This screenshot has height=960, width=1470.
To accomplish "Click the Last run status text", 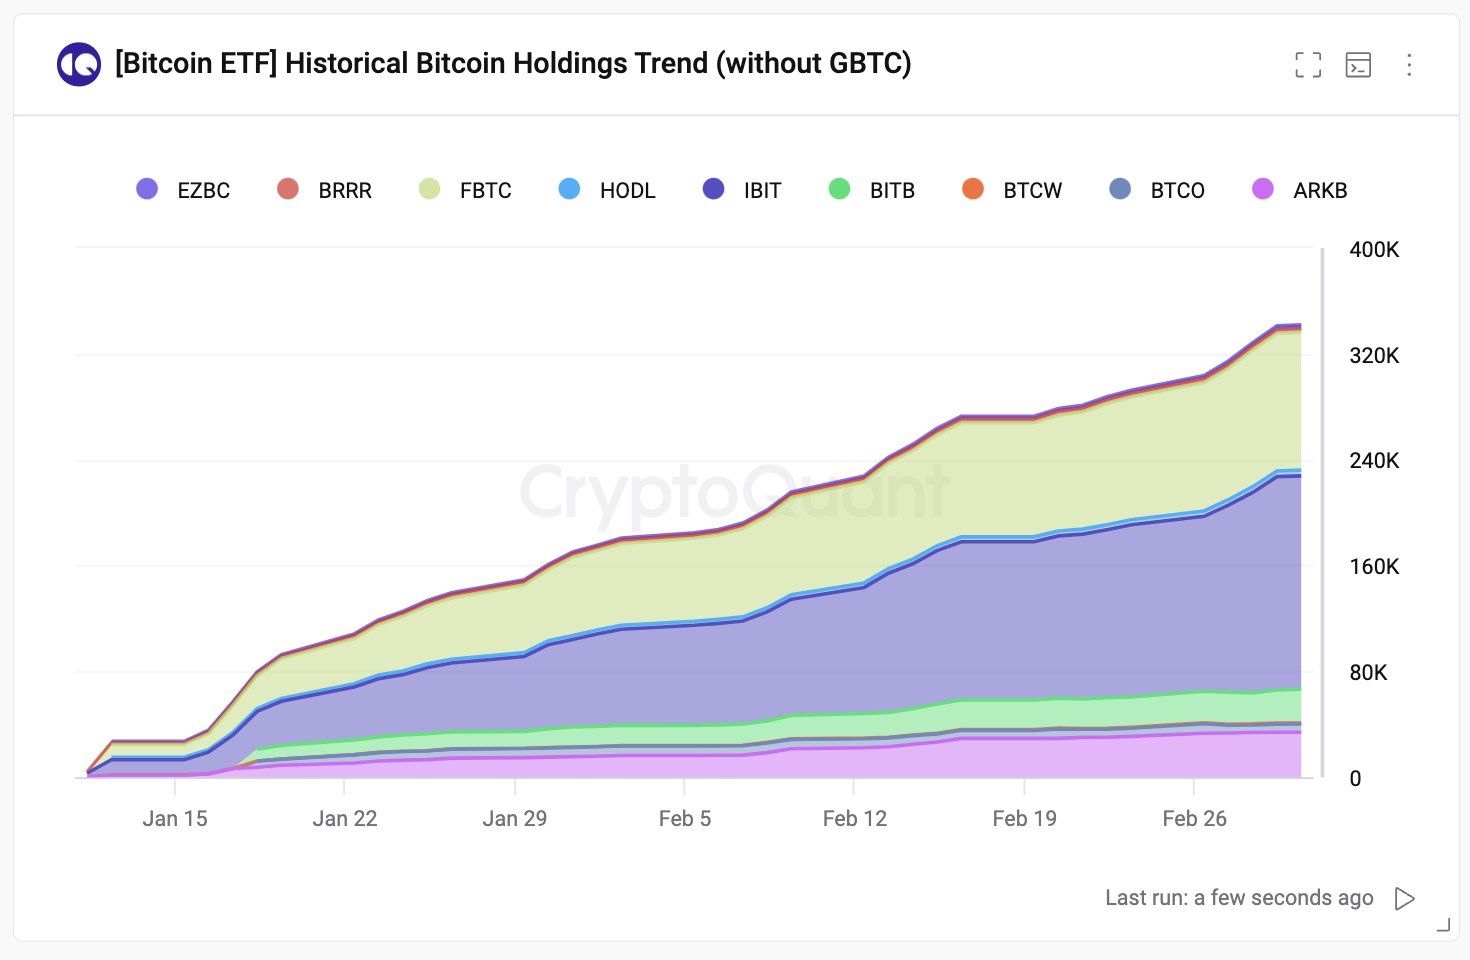I will [1239, 898].
